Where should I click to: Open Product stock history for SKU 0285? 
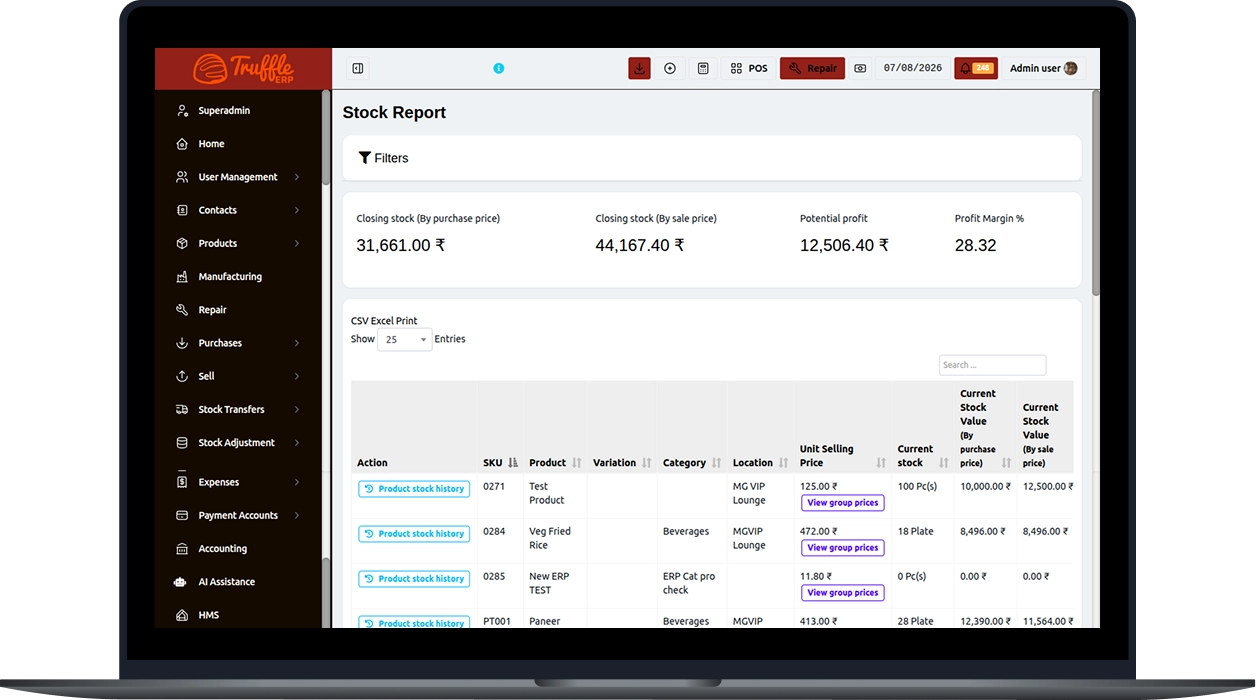[414, 579]
